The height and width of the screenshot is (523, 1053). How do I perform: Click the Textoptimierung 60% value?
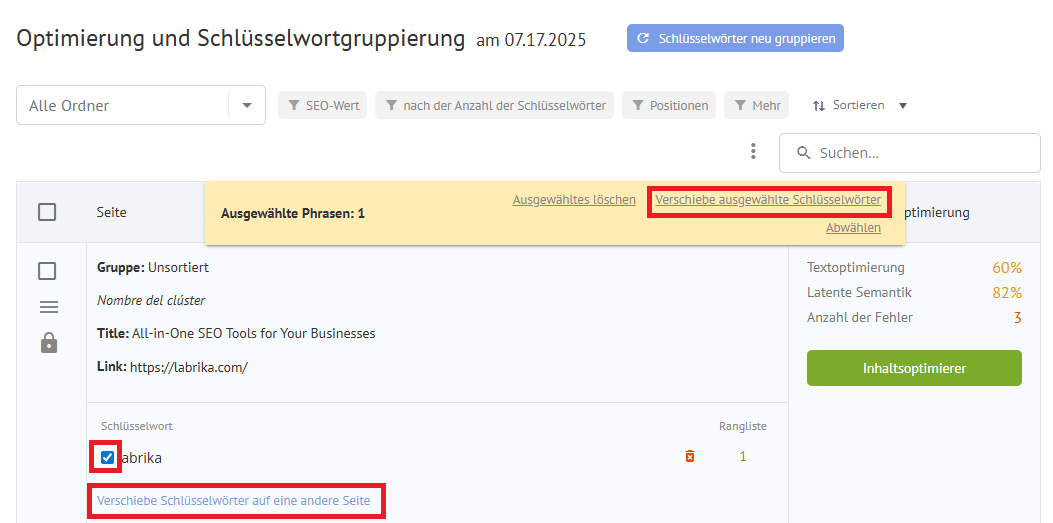1007,269
